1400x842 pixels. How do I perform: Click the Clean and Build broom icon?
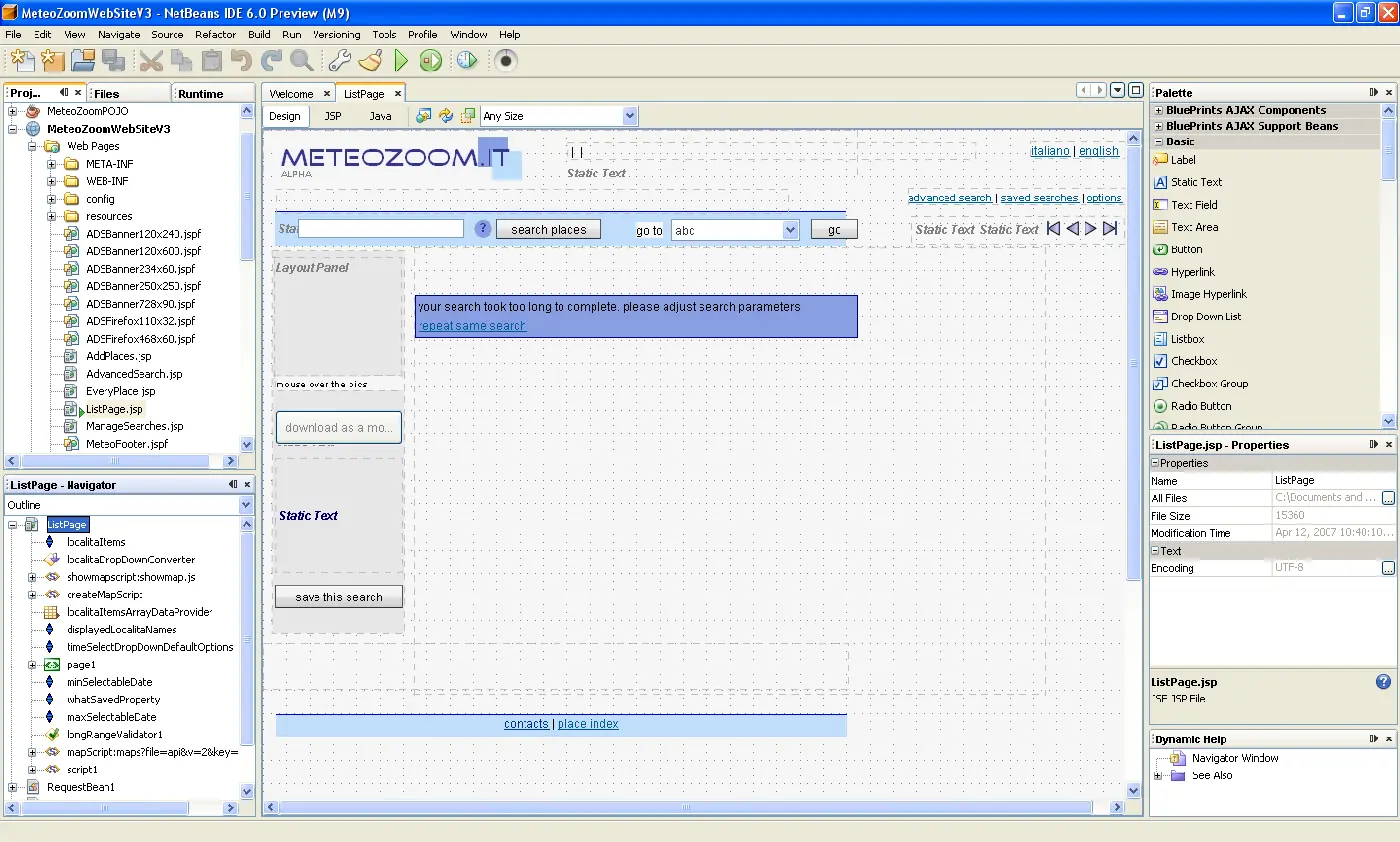click(x=370, y=61)
